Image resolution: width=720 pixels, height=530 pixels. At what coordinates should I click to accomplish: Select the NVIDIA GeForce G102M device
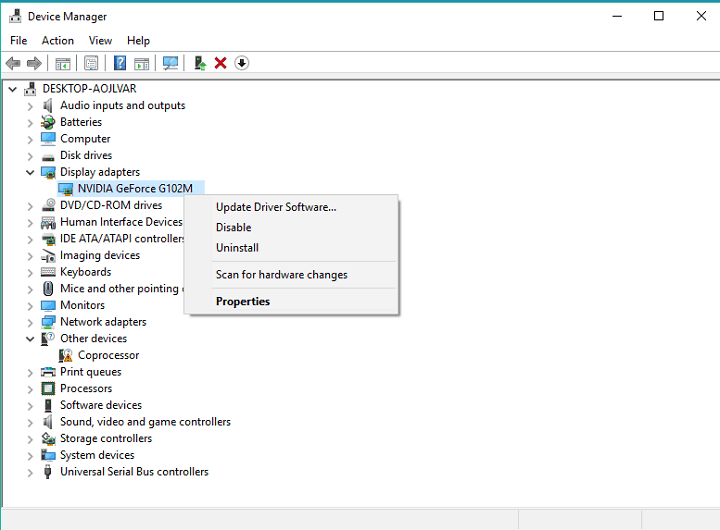tap(134, 188)
